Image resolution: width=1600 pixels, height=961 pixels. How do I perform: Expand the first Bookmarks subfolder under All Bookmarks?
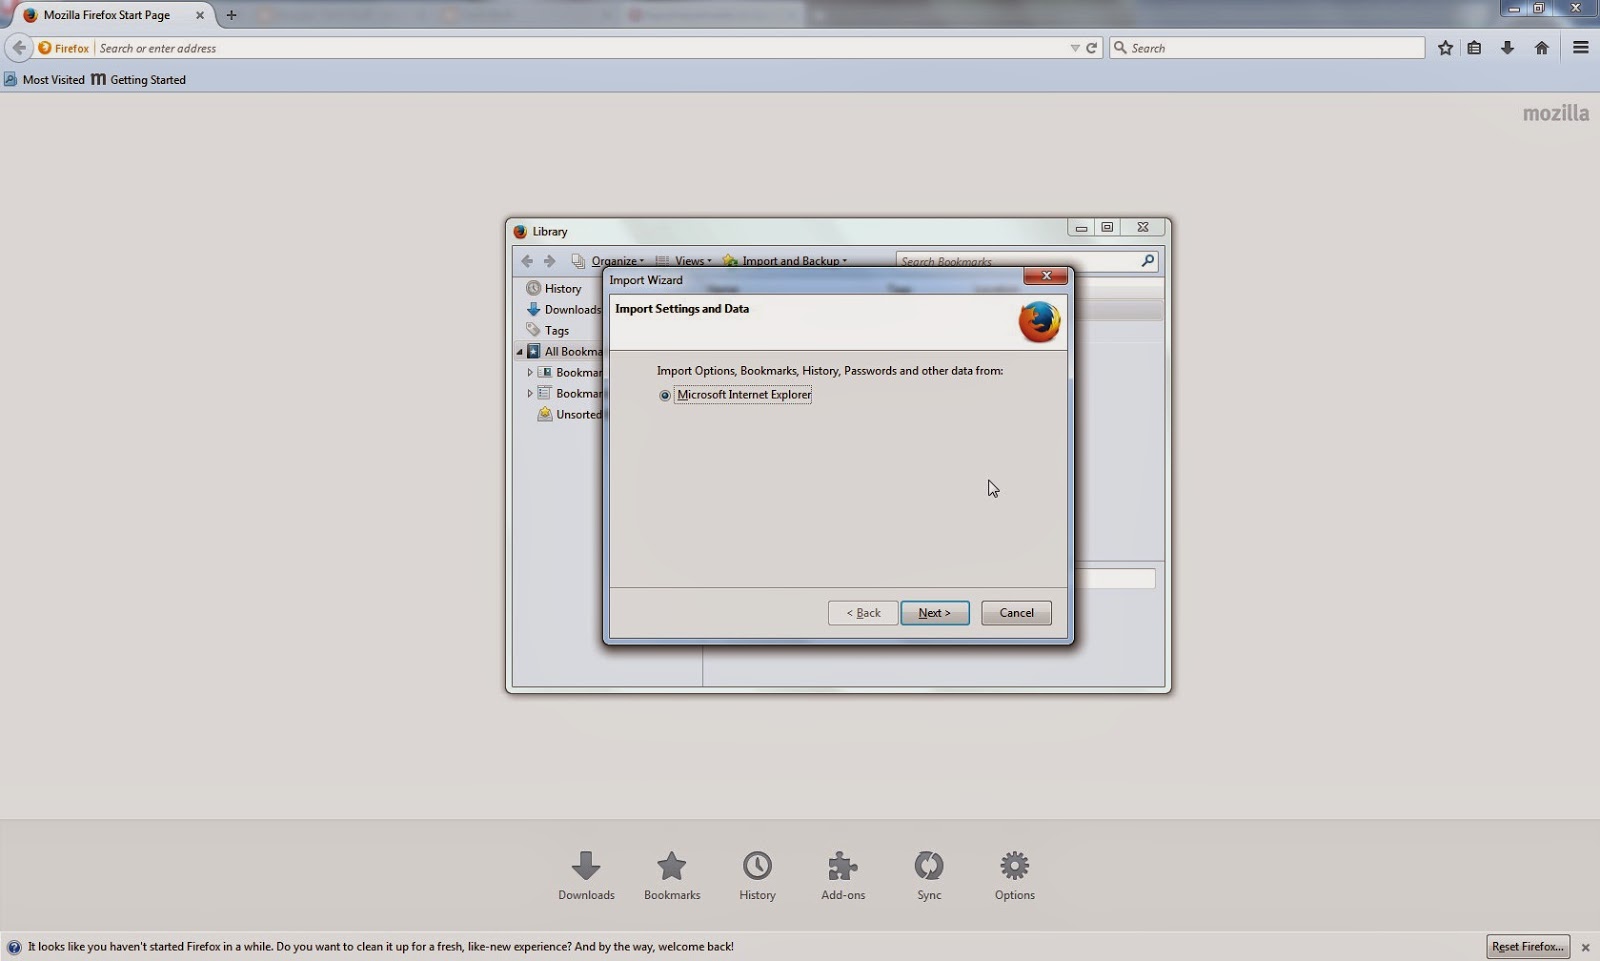pos(530,372)
